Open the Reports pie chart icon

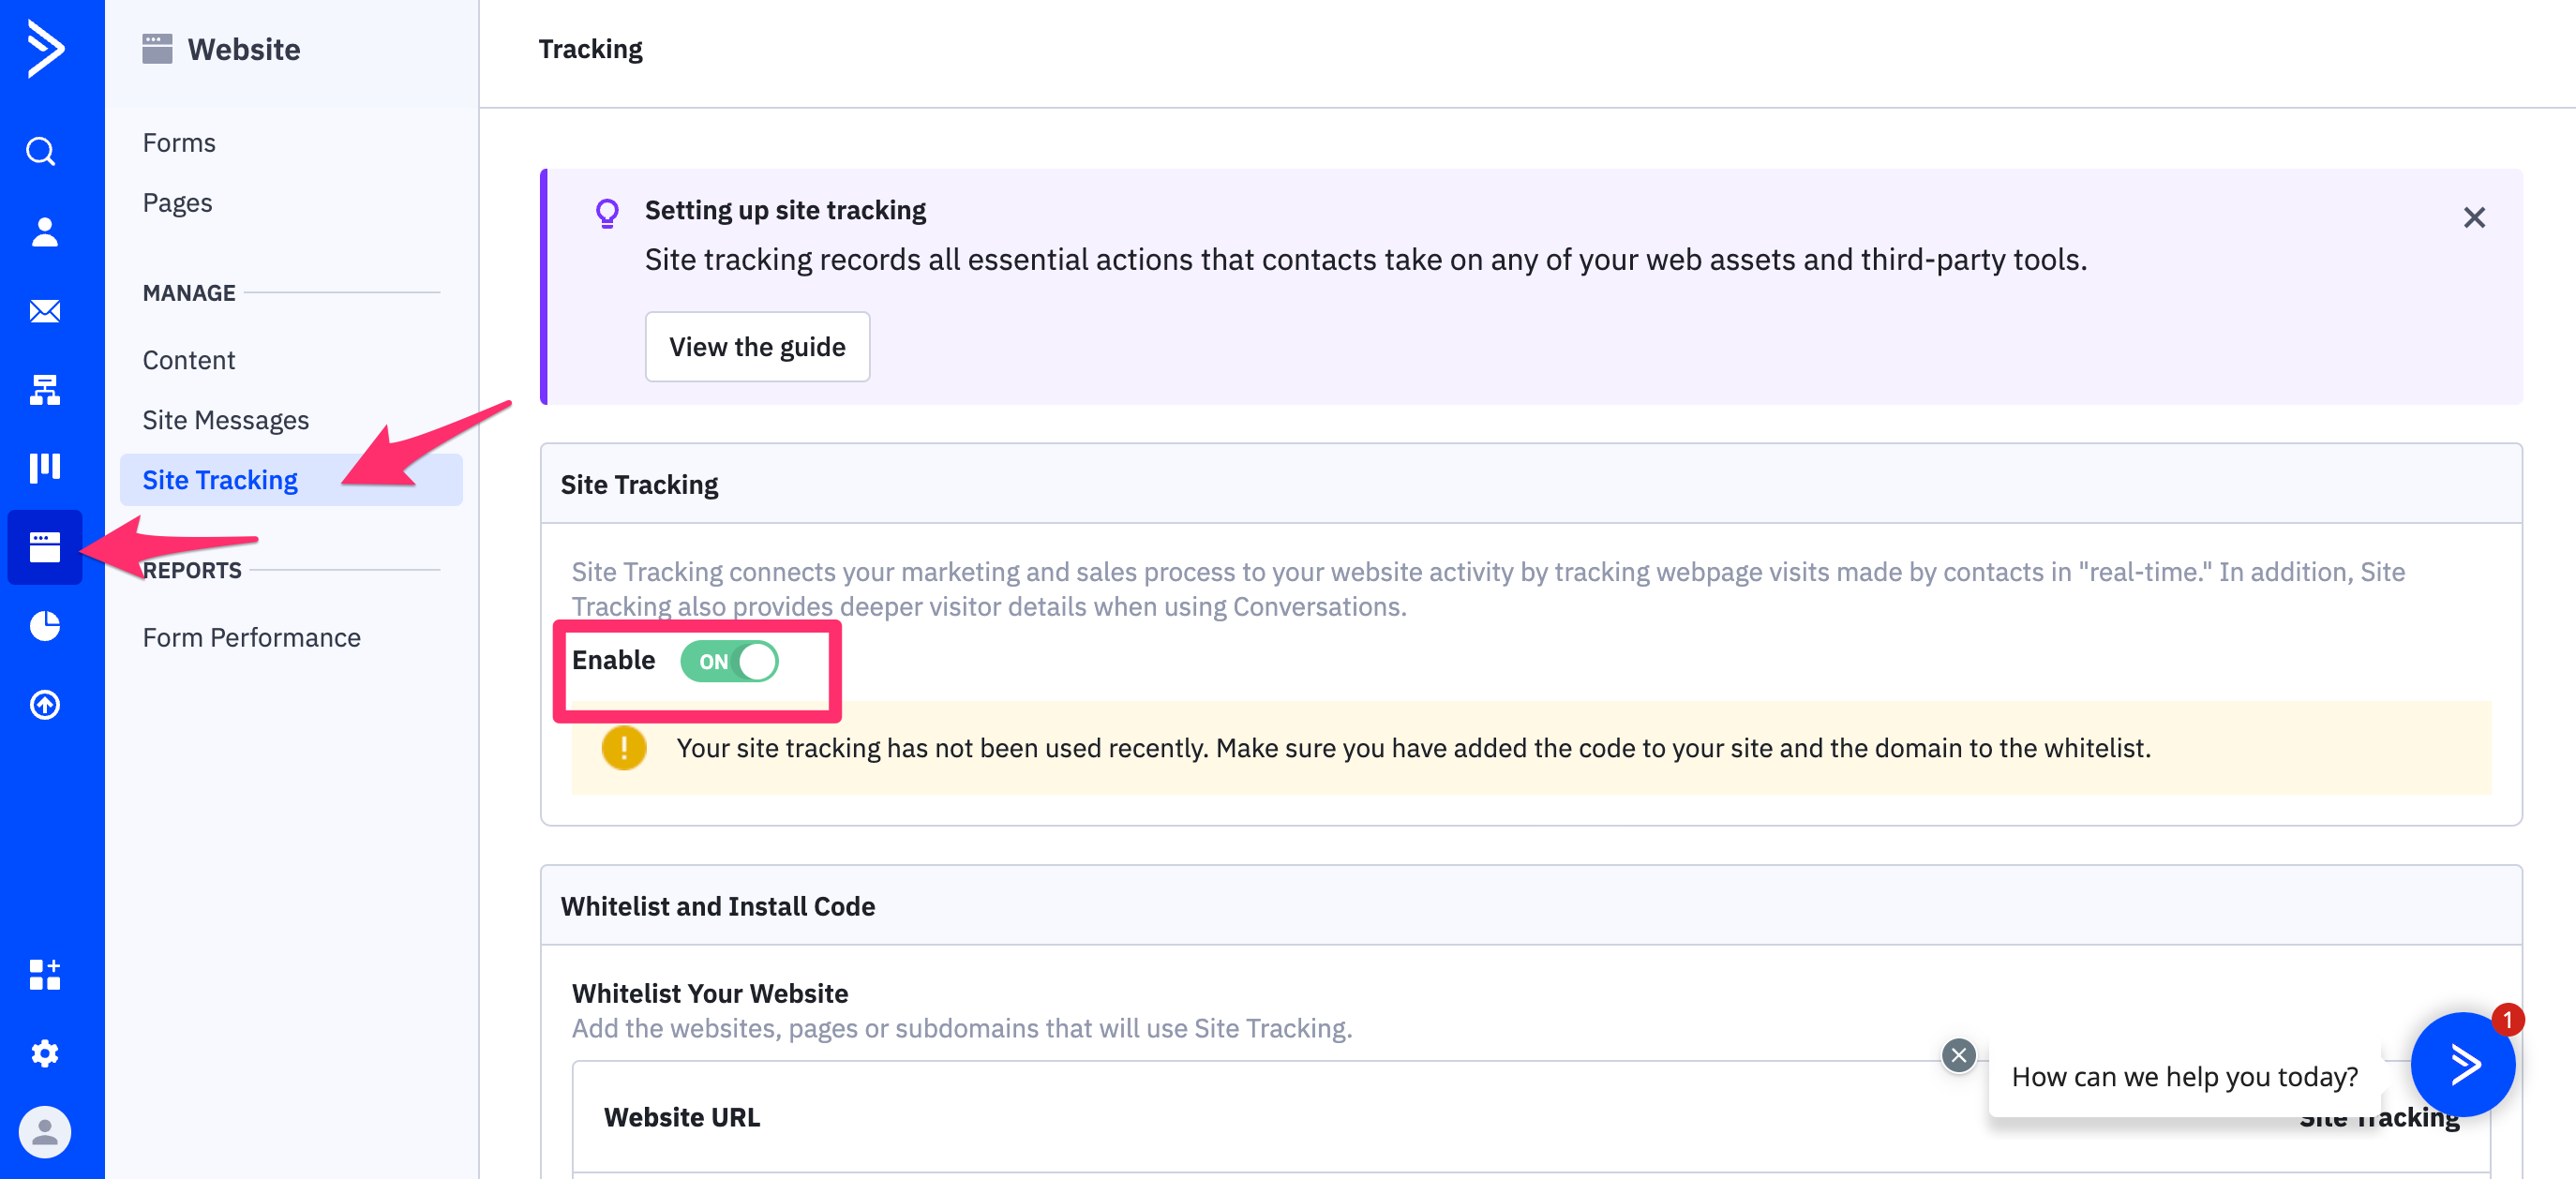click(44, 626)
